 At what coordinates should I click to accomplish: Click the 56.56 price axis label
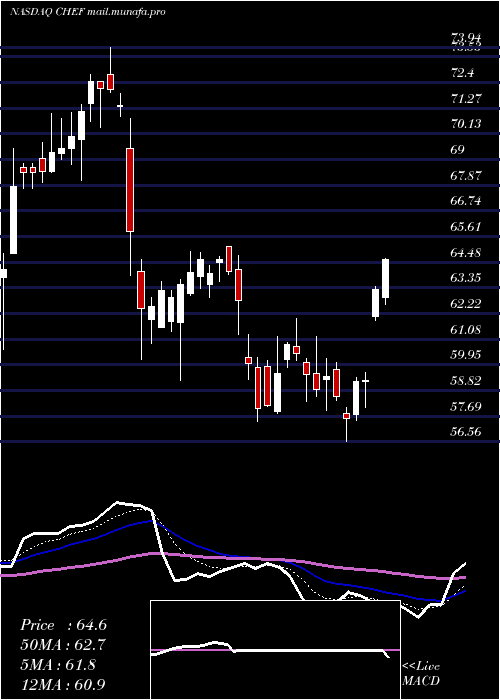(x=466, y=432)
